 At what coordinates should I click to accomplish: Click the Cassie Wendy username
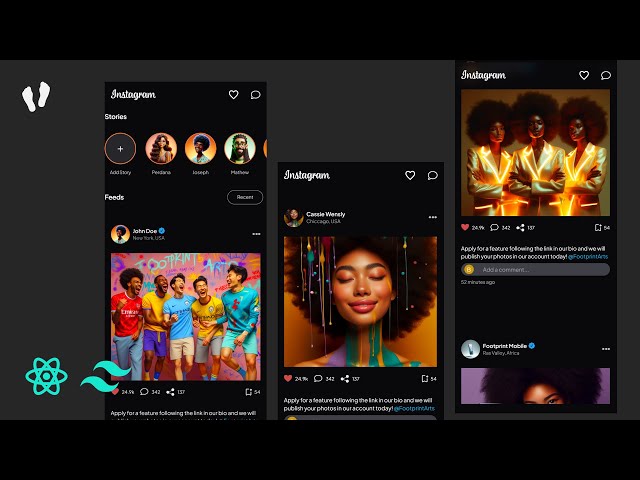(x=326, y=214)
